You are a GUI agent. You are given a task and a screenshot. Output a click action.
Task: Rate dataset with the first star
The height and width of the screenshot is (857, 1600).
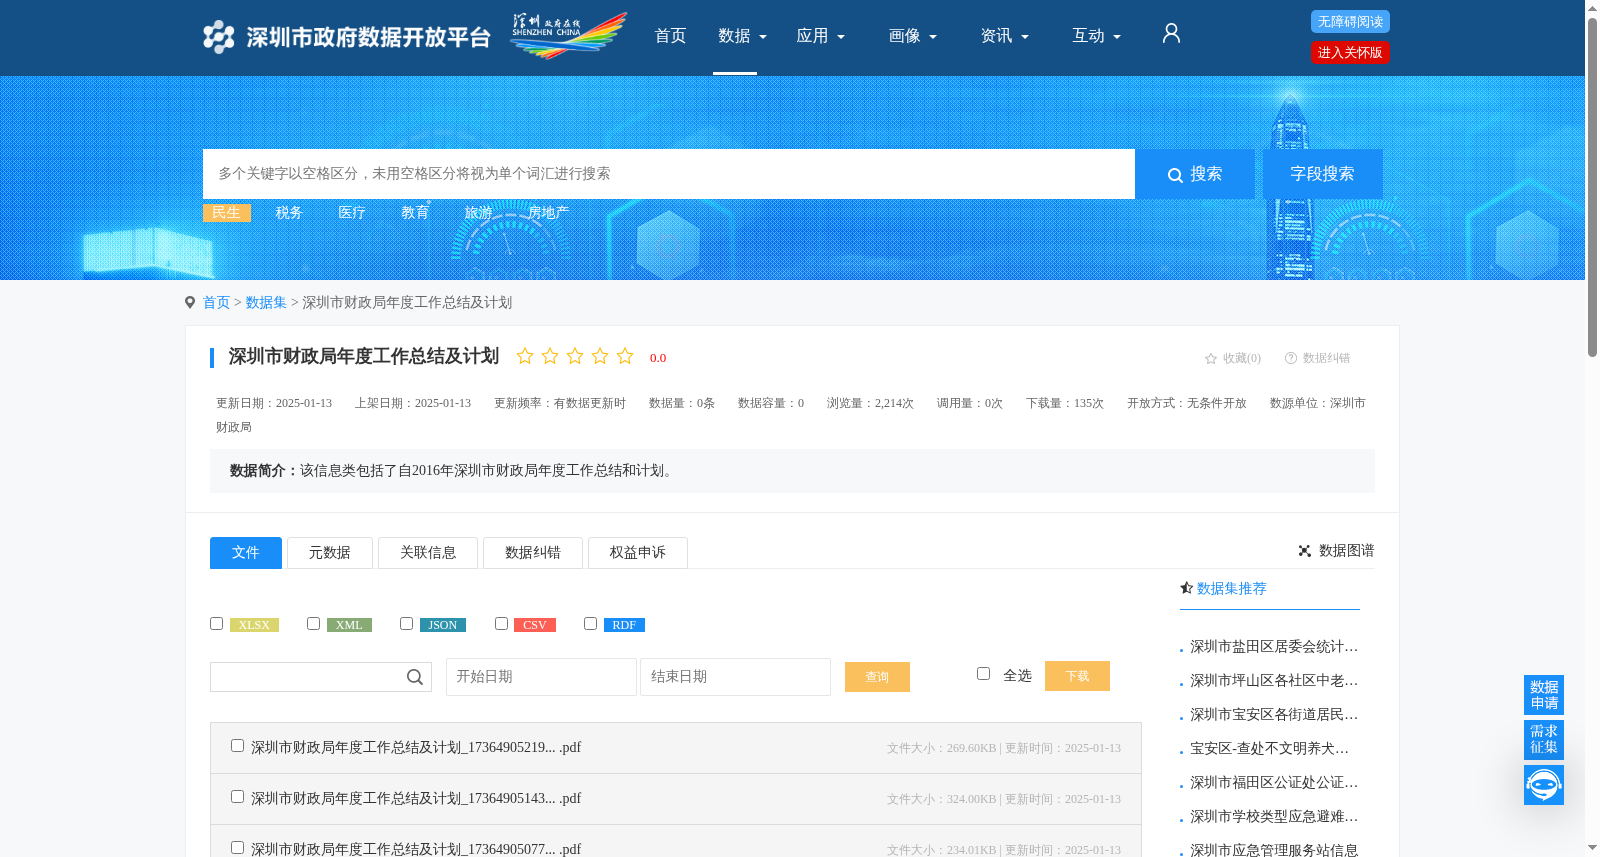tap(525, 356)
